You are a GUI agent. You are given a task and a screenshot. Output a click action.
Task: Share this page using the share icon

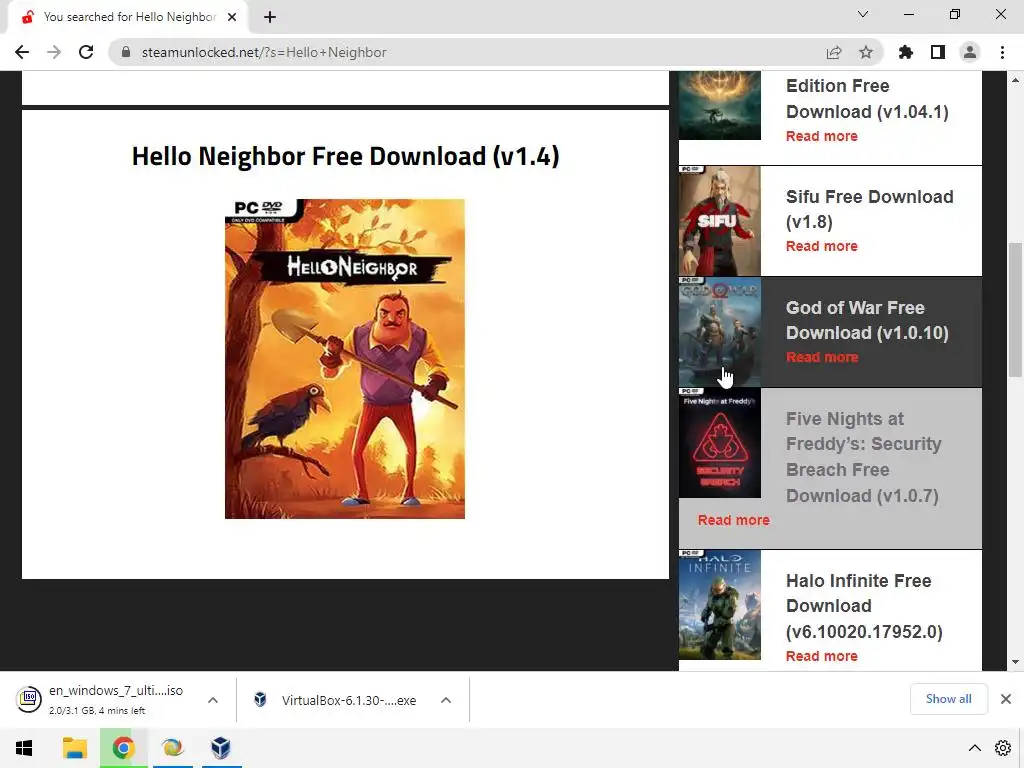coord(834,52)
